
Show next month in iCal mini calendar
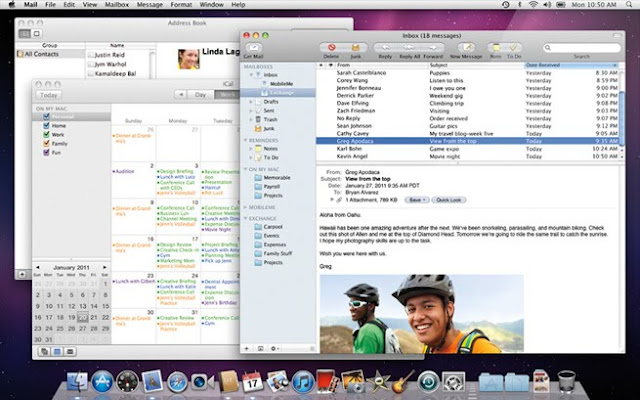(104, 267)
